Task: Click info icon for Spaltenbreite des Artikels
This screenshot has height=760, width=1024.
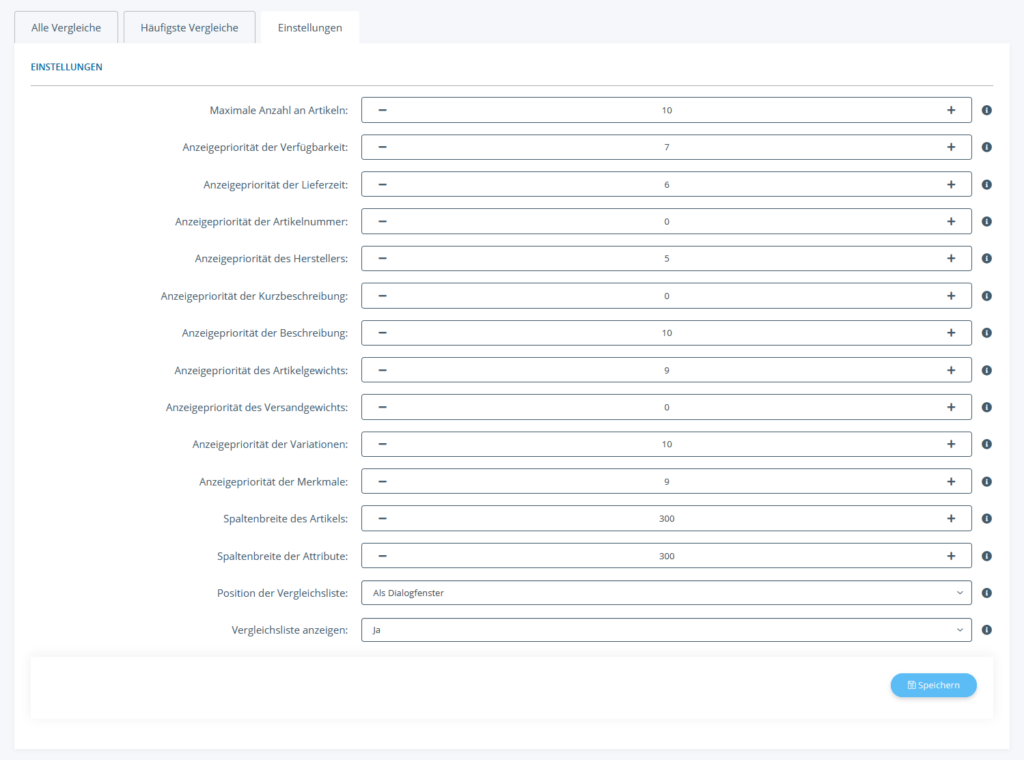Action: [x=986, y=519]
